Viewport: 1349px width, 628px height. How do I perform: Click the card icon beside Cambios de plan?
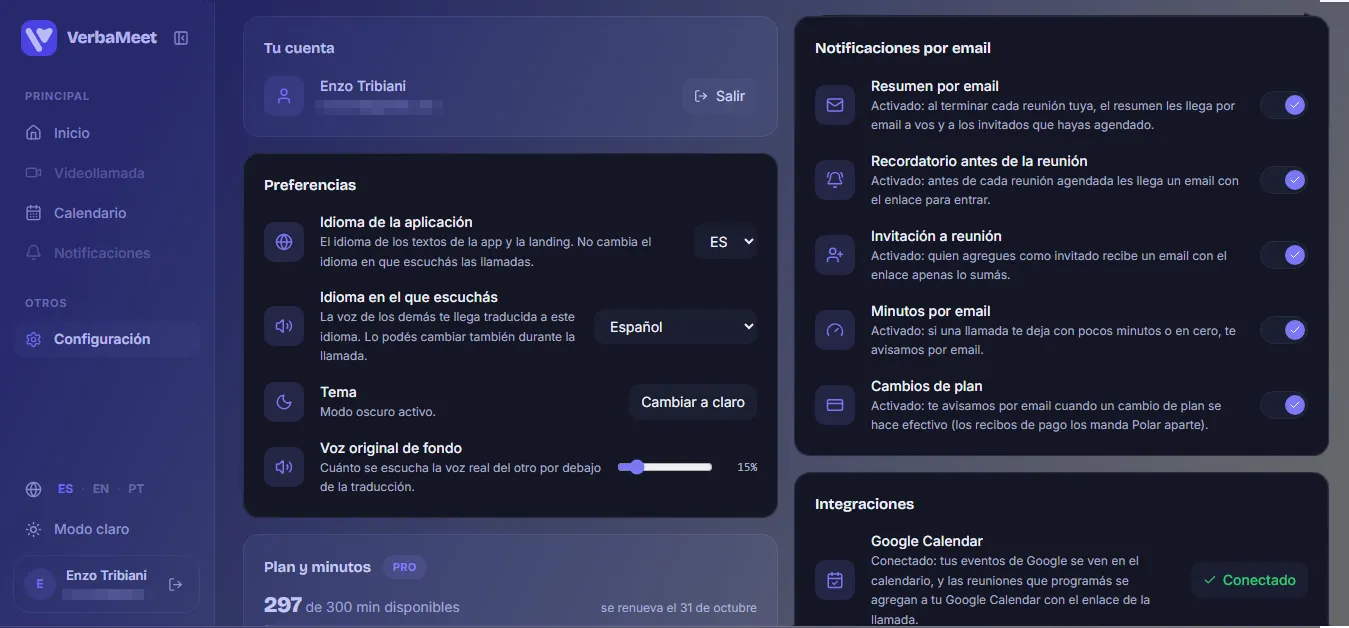pos(835,405)
